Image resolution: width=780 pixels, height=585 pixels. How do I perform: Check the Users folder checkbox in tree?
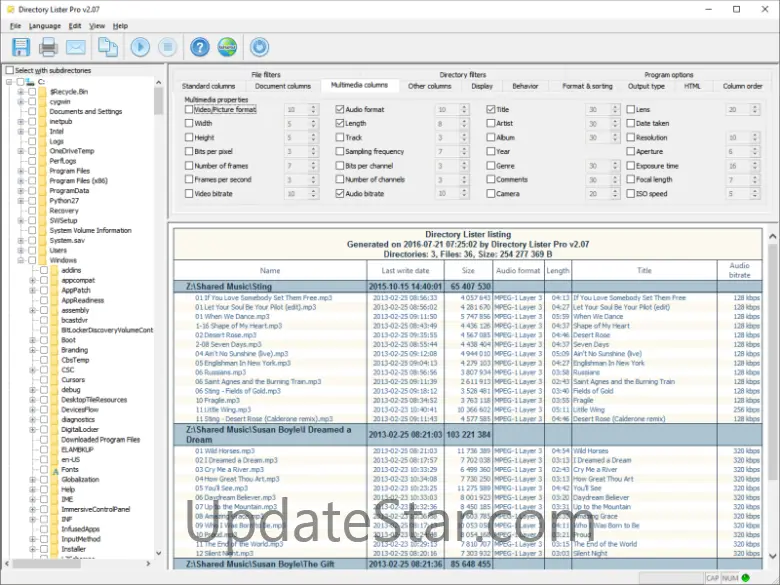32,250
